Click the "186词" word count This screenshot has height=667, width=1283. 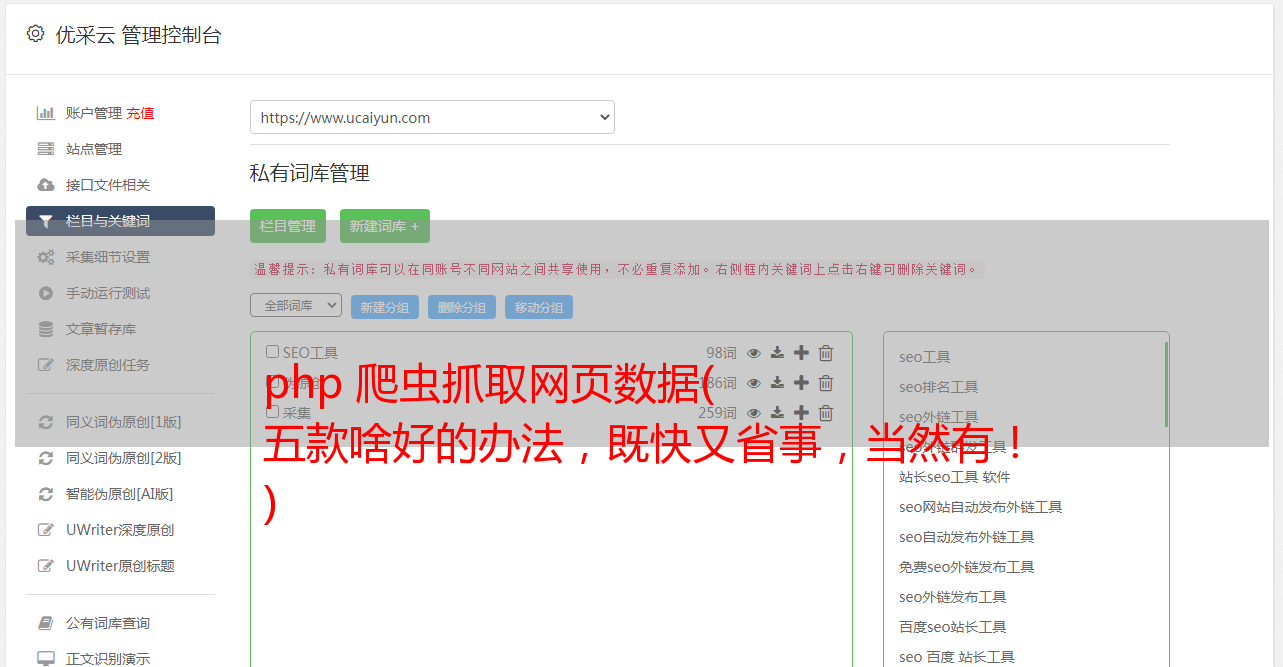click(717, 383)
